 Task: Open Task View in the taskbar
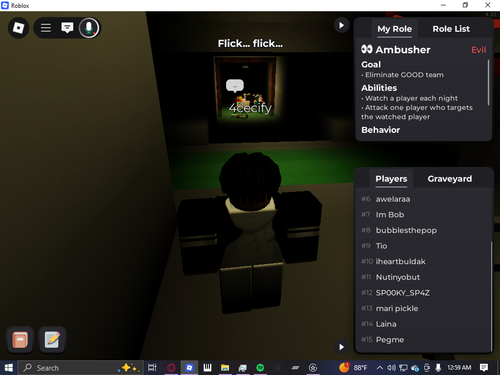pyautogui.click(x=152, y=368)
